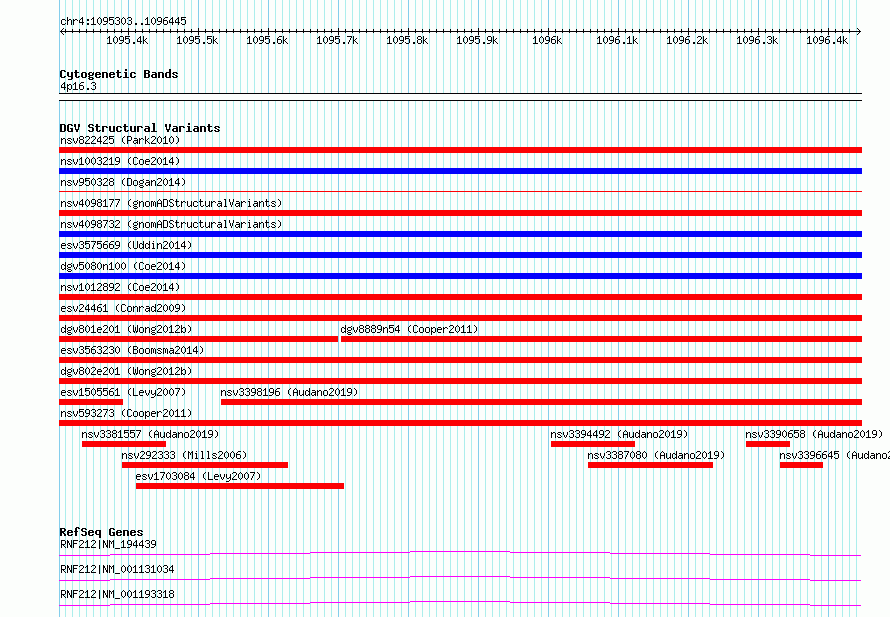Click the chr4:1095303..1096445 coordinates label

coord(123,21)
